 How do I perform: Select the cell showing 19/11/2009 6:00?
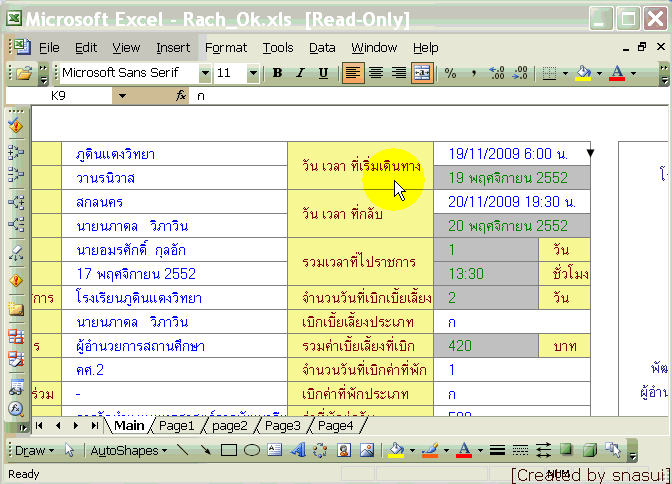507,154
